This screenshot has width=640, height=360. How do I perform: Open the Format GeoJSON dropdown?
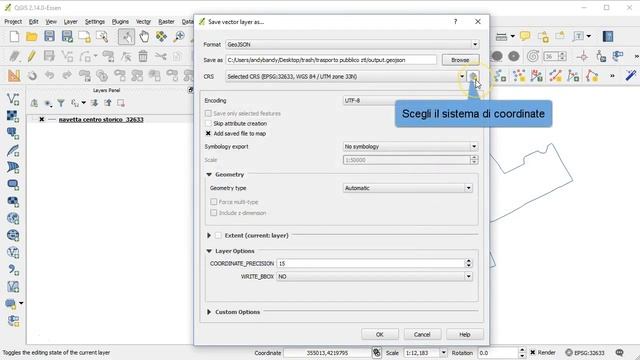352,44
